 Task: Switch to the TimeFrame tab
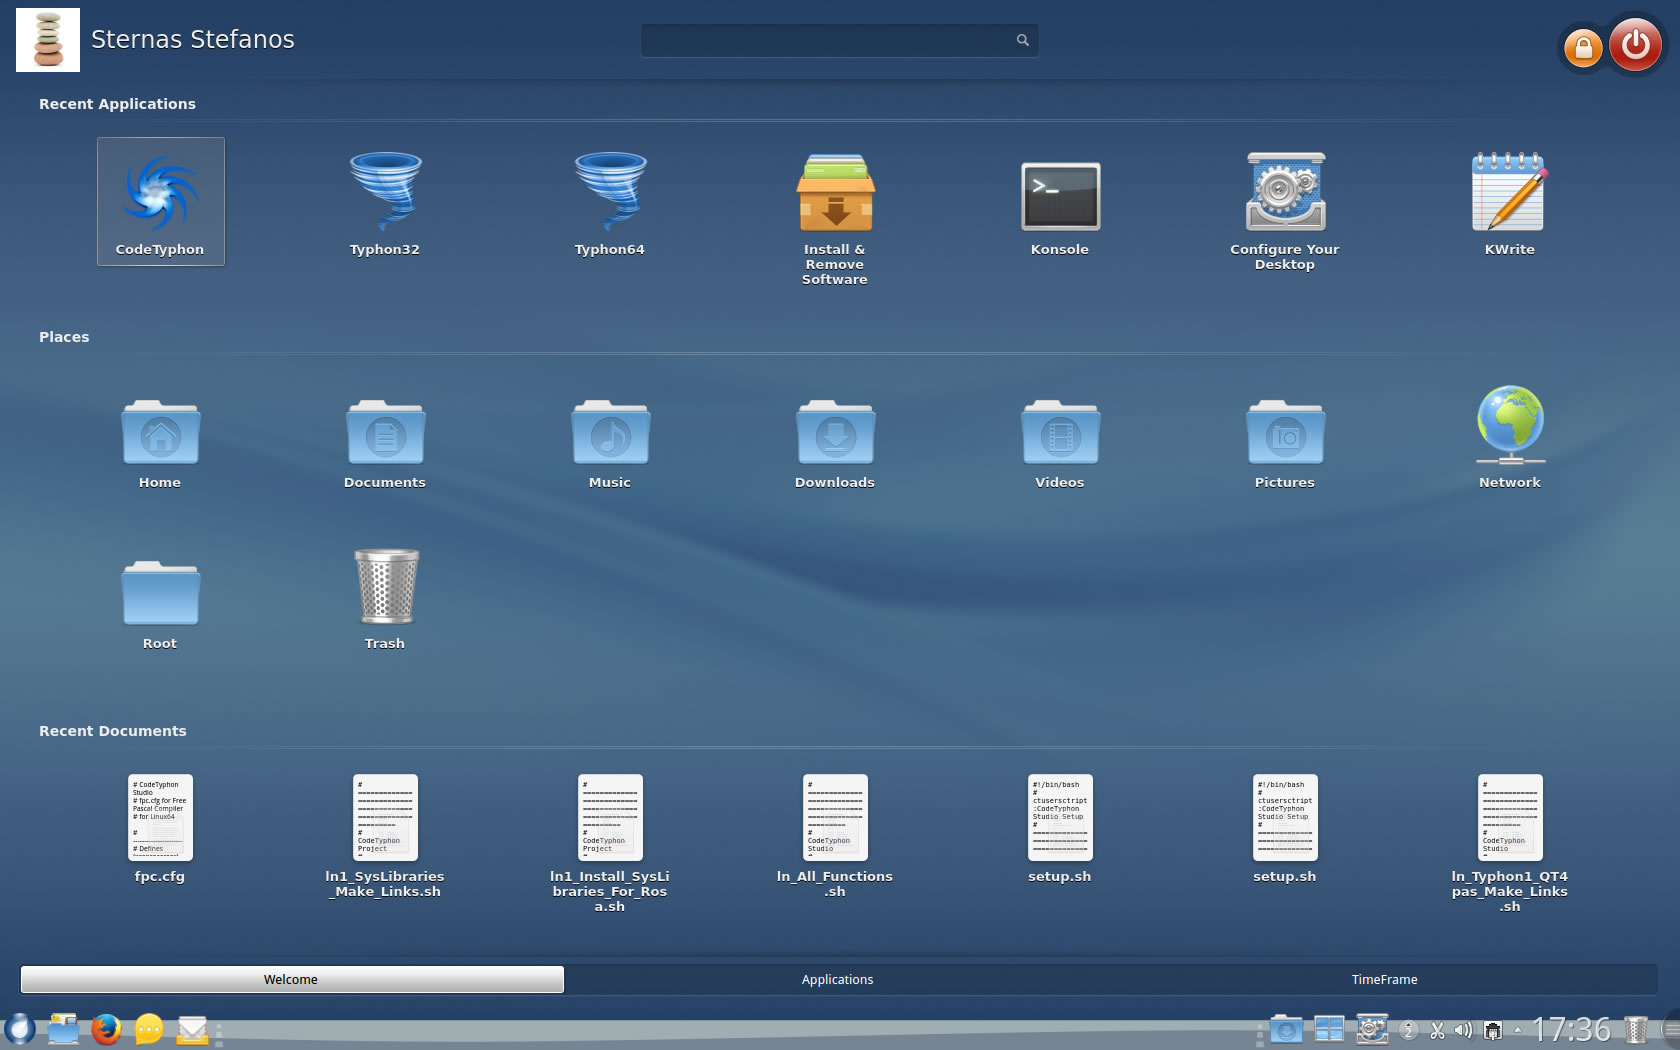(1384, 979)
